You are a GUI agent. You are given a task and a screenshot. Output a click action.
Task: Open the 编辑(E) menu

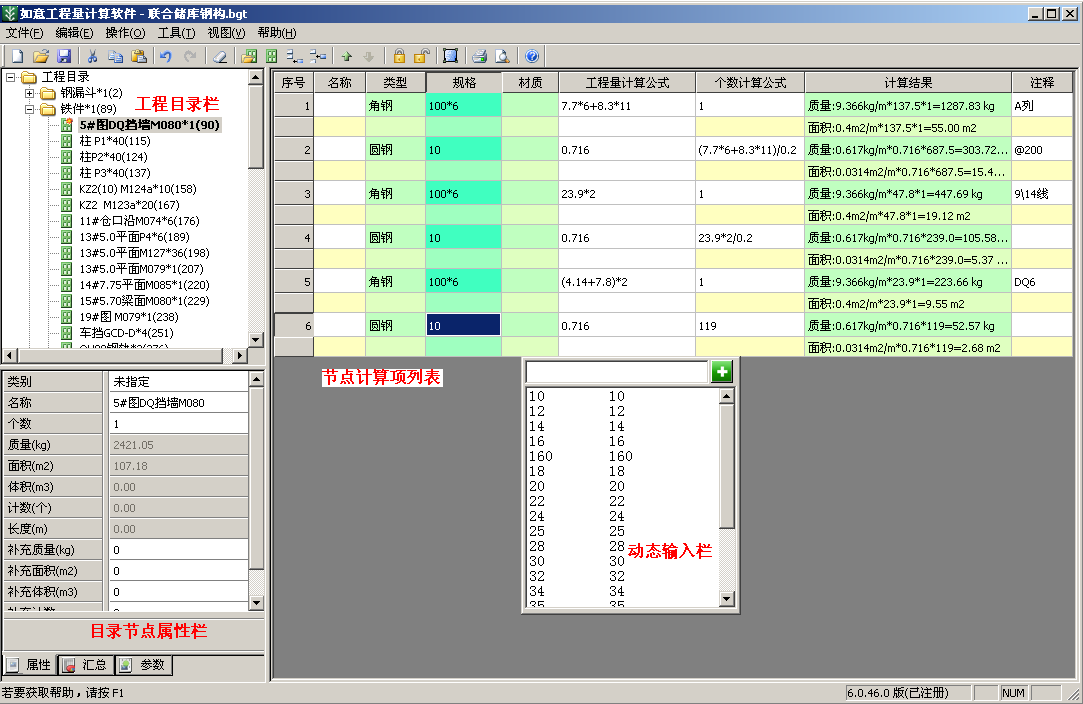(75, 32)
